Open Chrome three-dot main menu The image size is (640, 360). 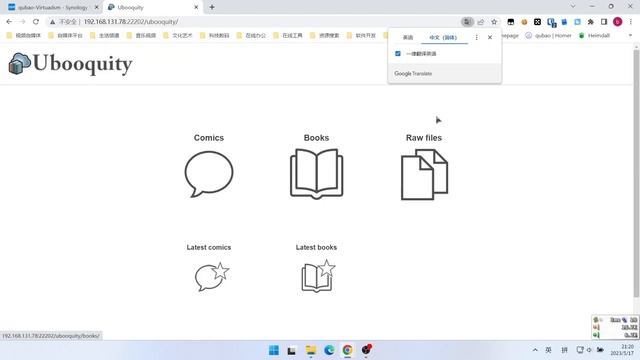[631, 22]
